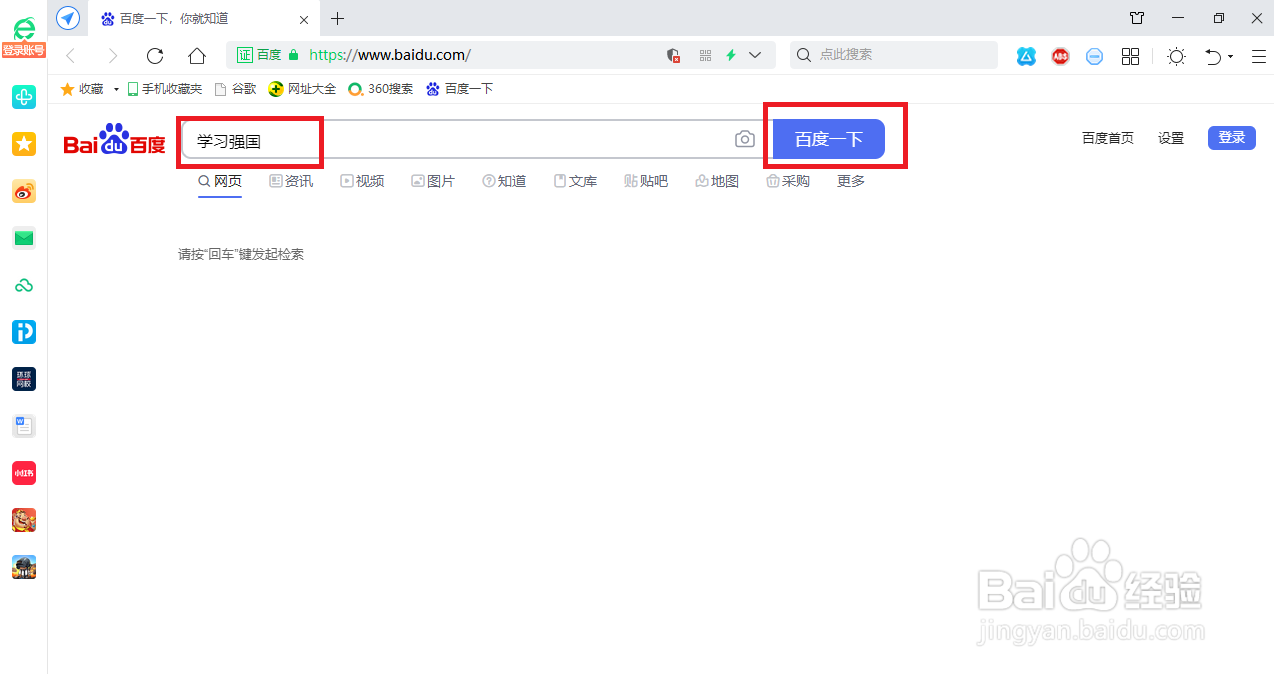
Task: Toggle day/night mode with sun icon
Action: click(x=1176, y=56)
